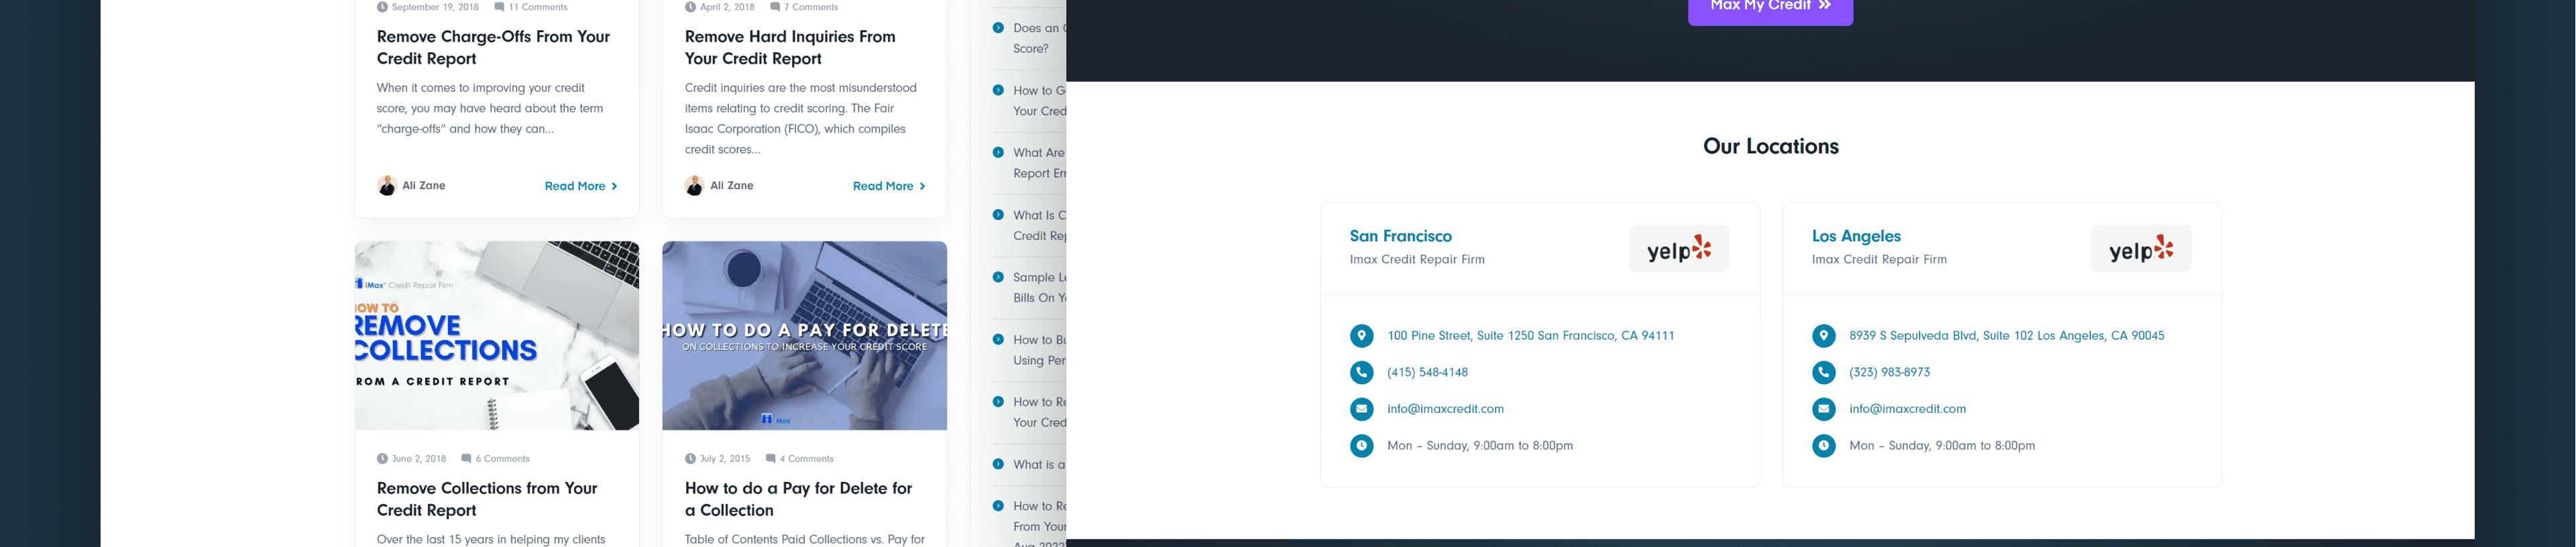Screen dimensions: 2576x547
Task: Click Ali Zane avatar on Charge-Offs card
Action: (x=387, y=186)
